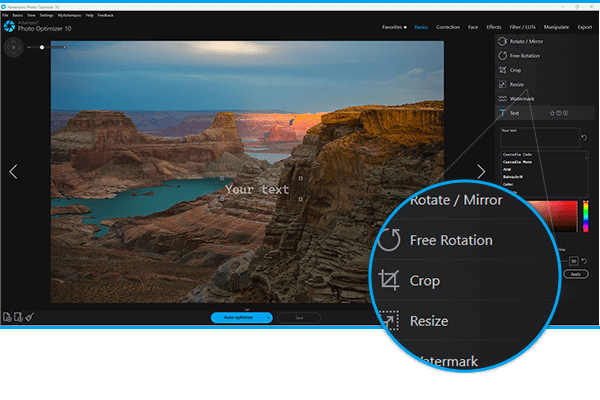Open the Basics menu in menu bar
This screenshot has height=400, width=600.
click(x=18, y=15)
